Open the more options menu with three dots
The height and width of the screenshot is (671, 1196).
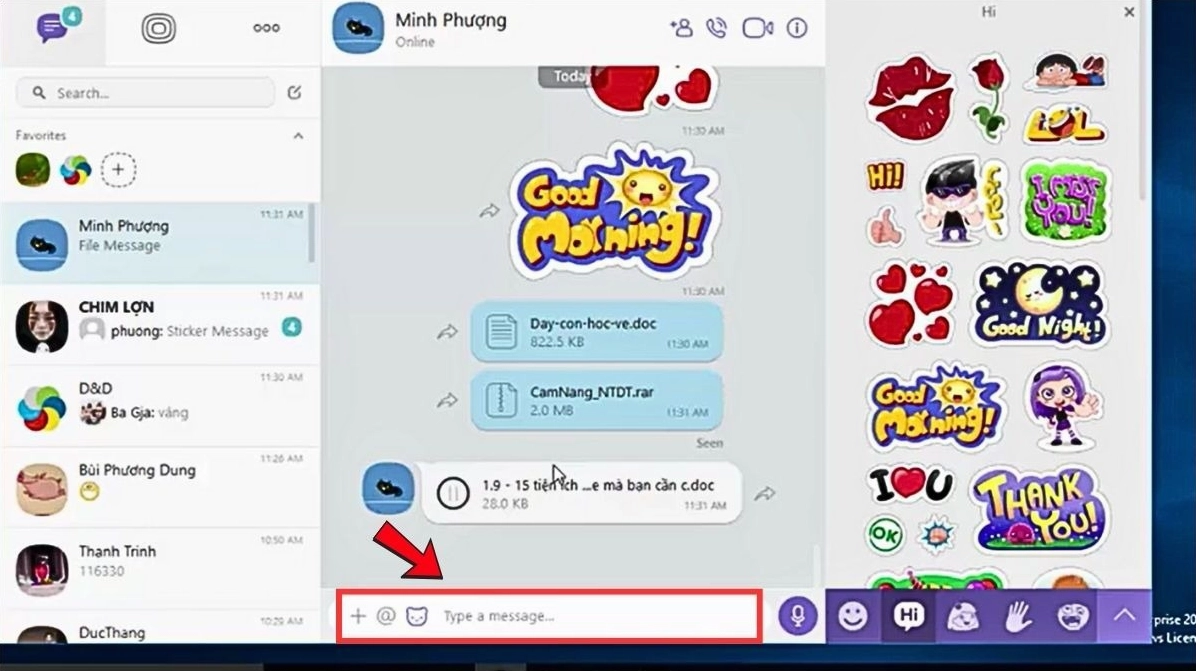[265, 27]
